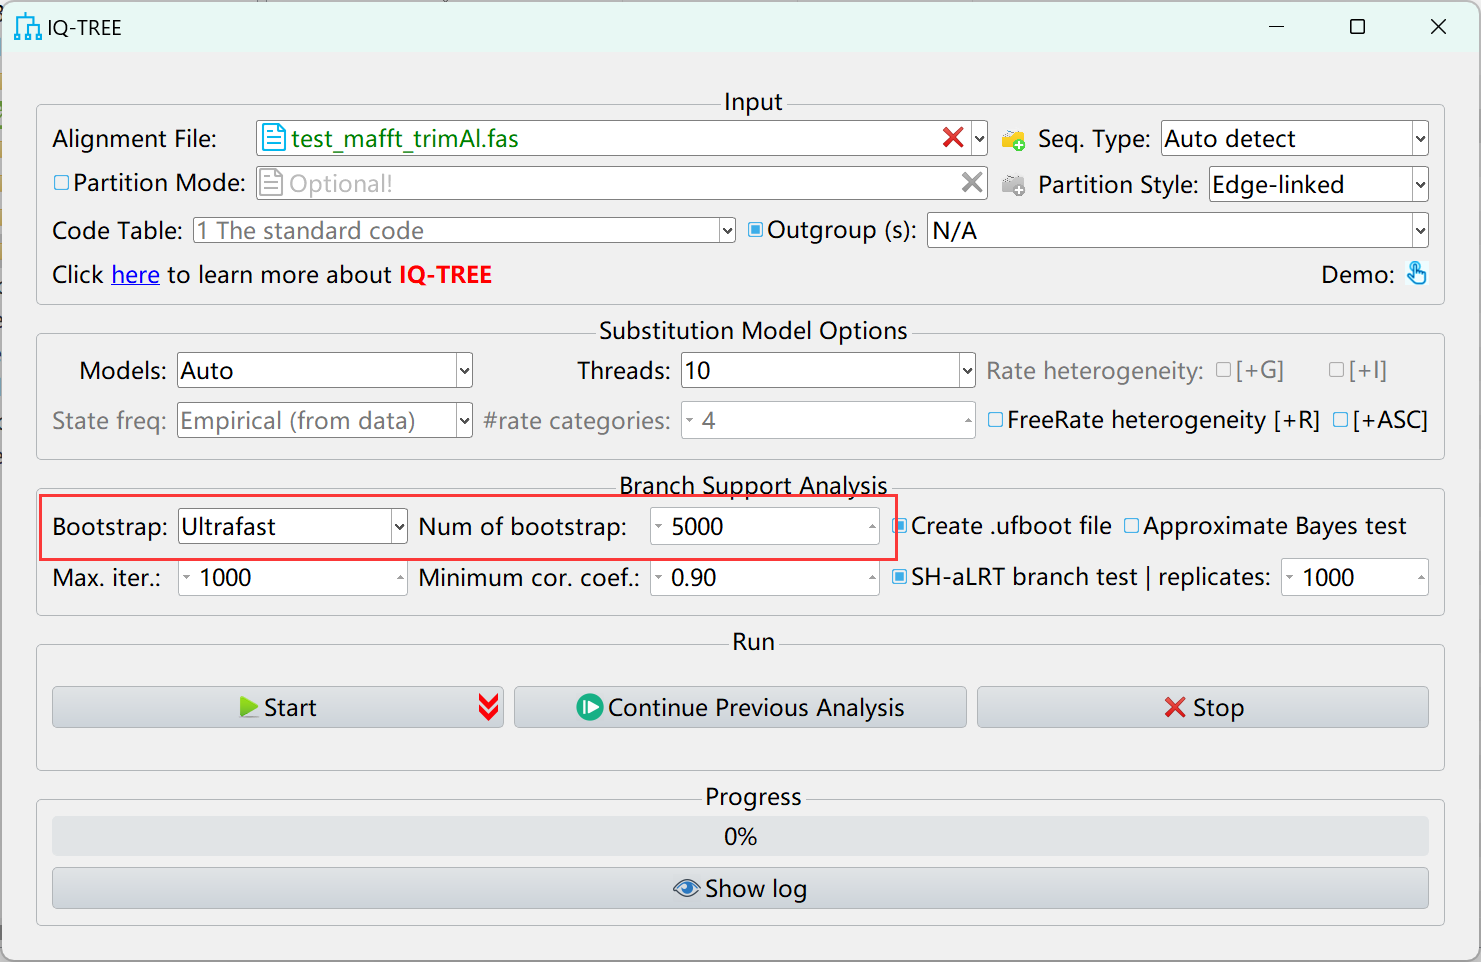Image resolution: width=1481 pixels, height=962 pixels.
Task: Click Continue Previous Analysis button
Action: [740, 707]
